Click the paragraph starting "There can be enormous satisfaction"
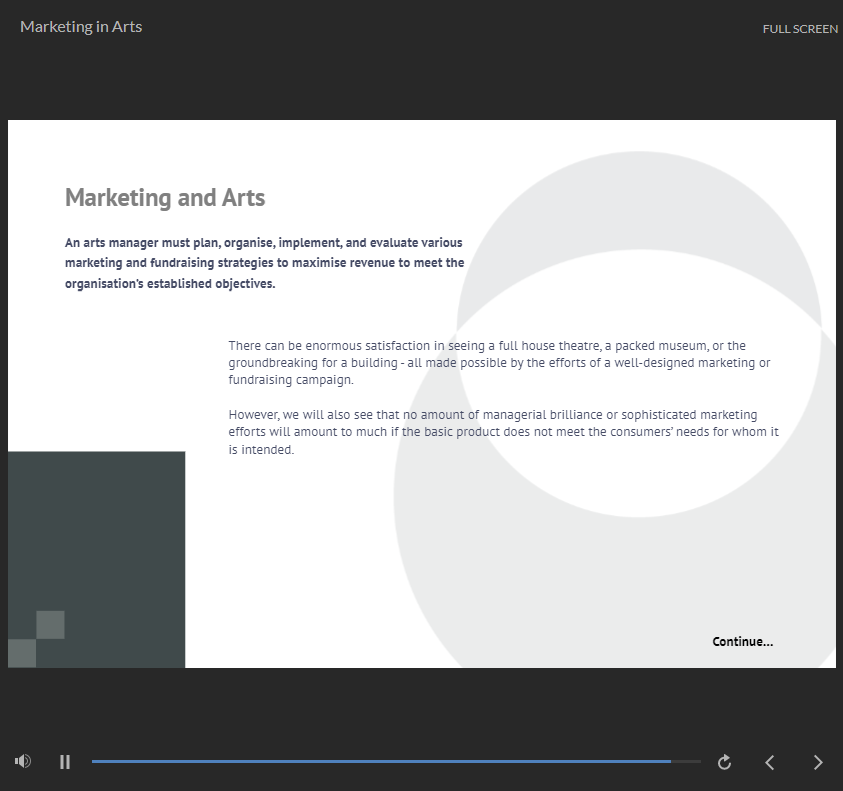This screenshot has width=843, height=791. pyautogui.click(x=499, y=363)
